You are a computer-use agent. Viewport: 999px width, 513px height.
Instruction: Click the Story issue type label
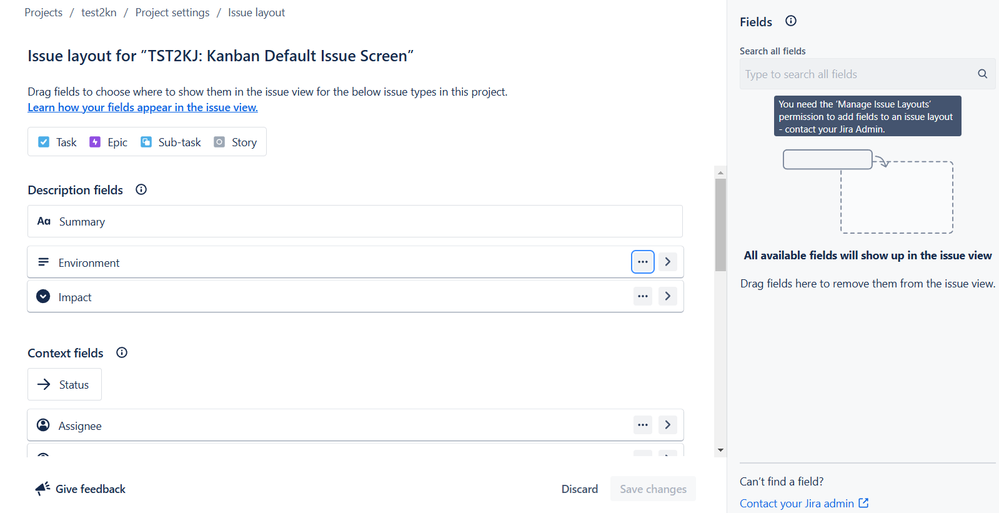pos(244,142)
